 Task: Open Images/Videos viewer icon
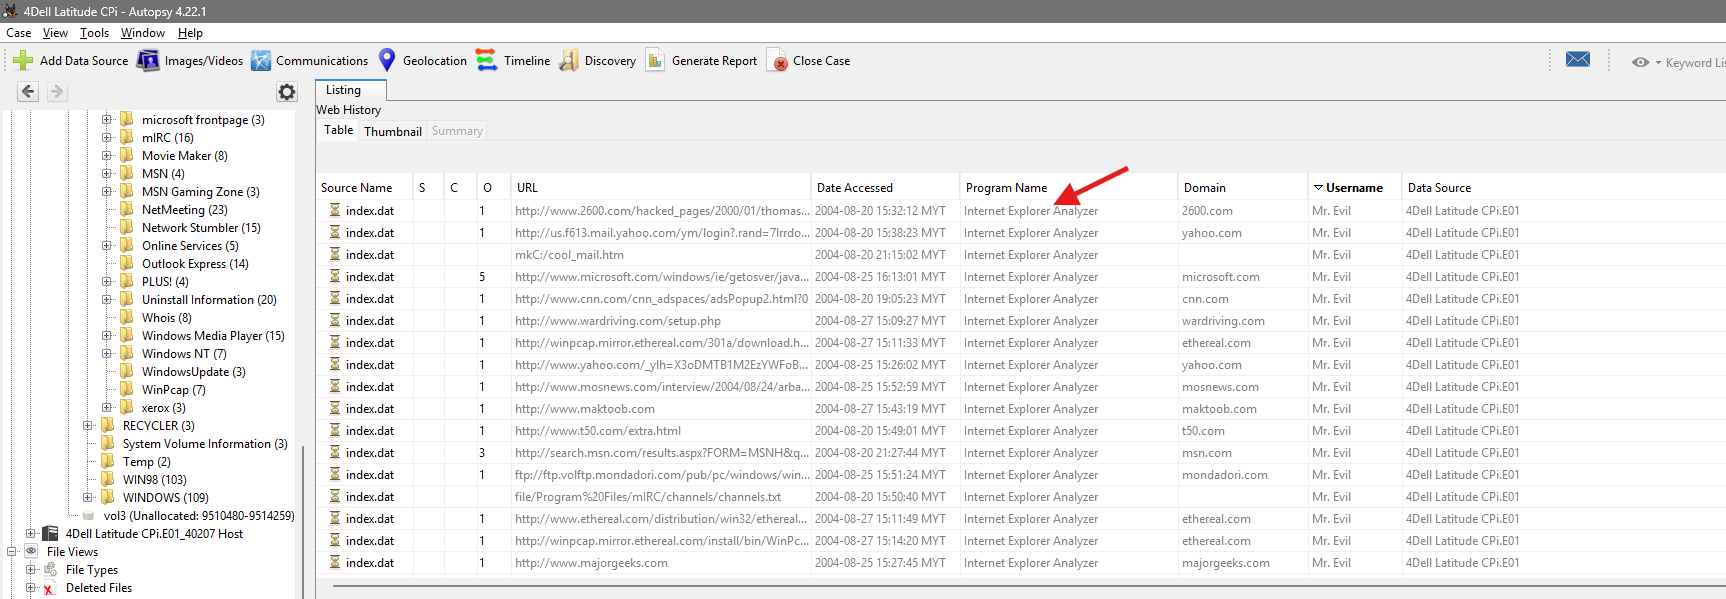pos(148,61)
